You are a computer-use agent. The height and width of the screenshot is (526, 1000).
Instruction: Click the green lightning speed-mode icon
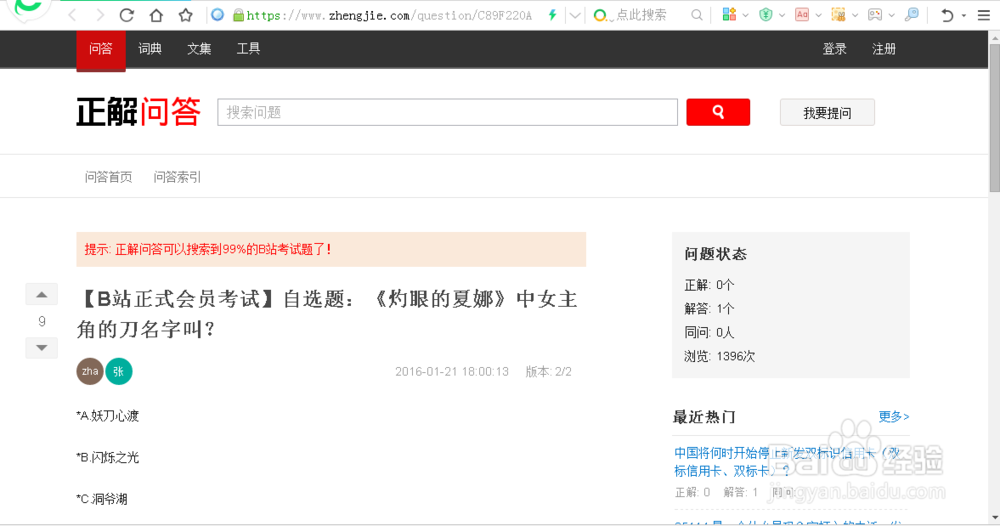pyautogui.click(x=552, y=15)
